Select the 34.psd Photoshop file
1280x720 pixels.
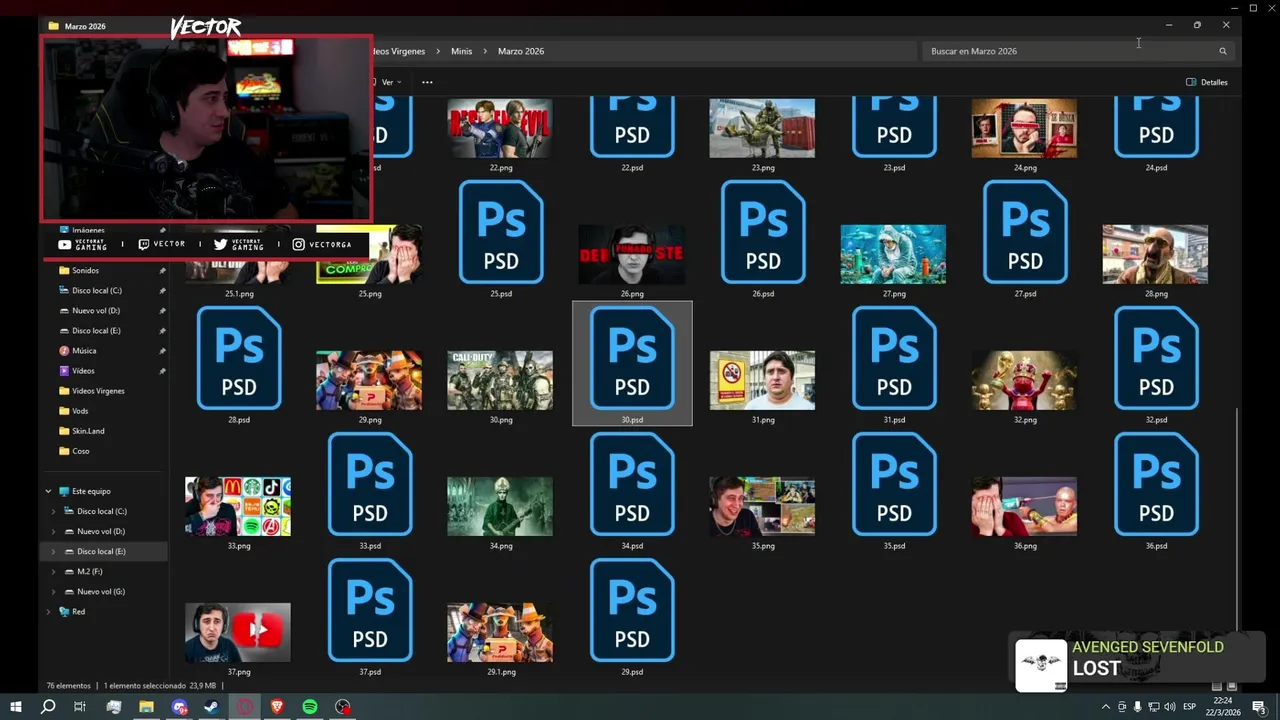click(632, 484)
